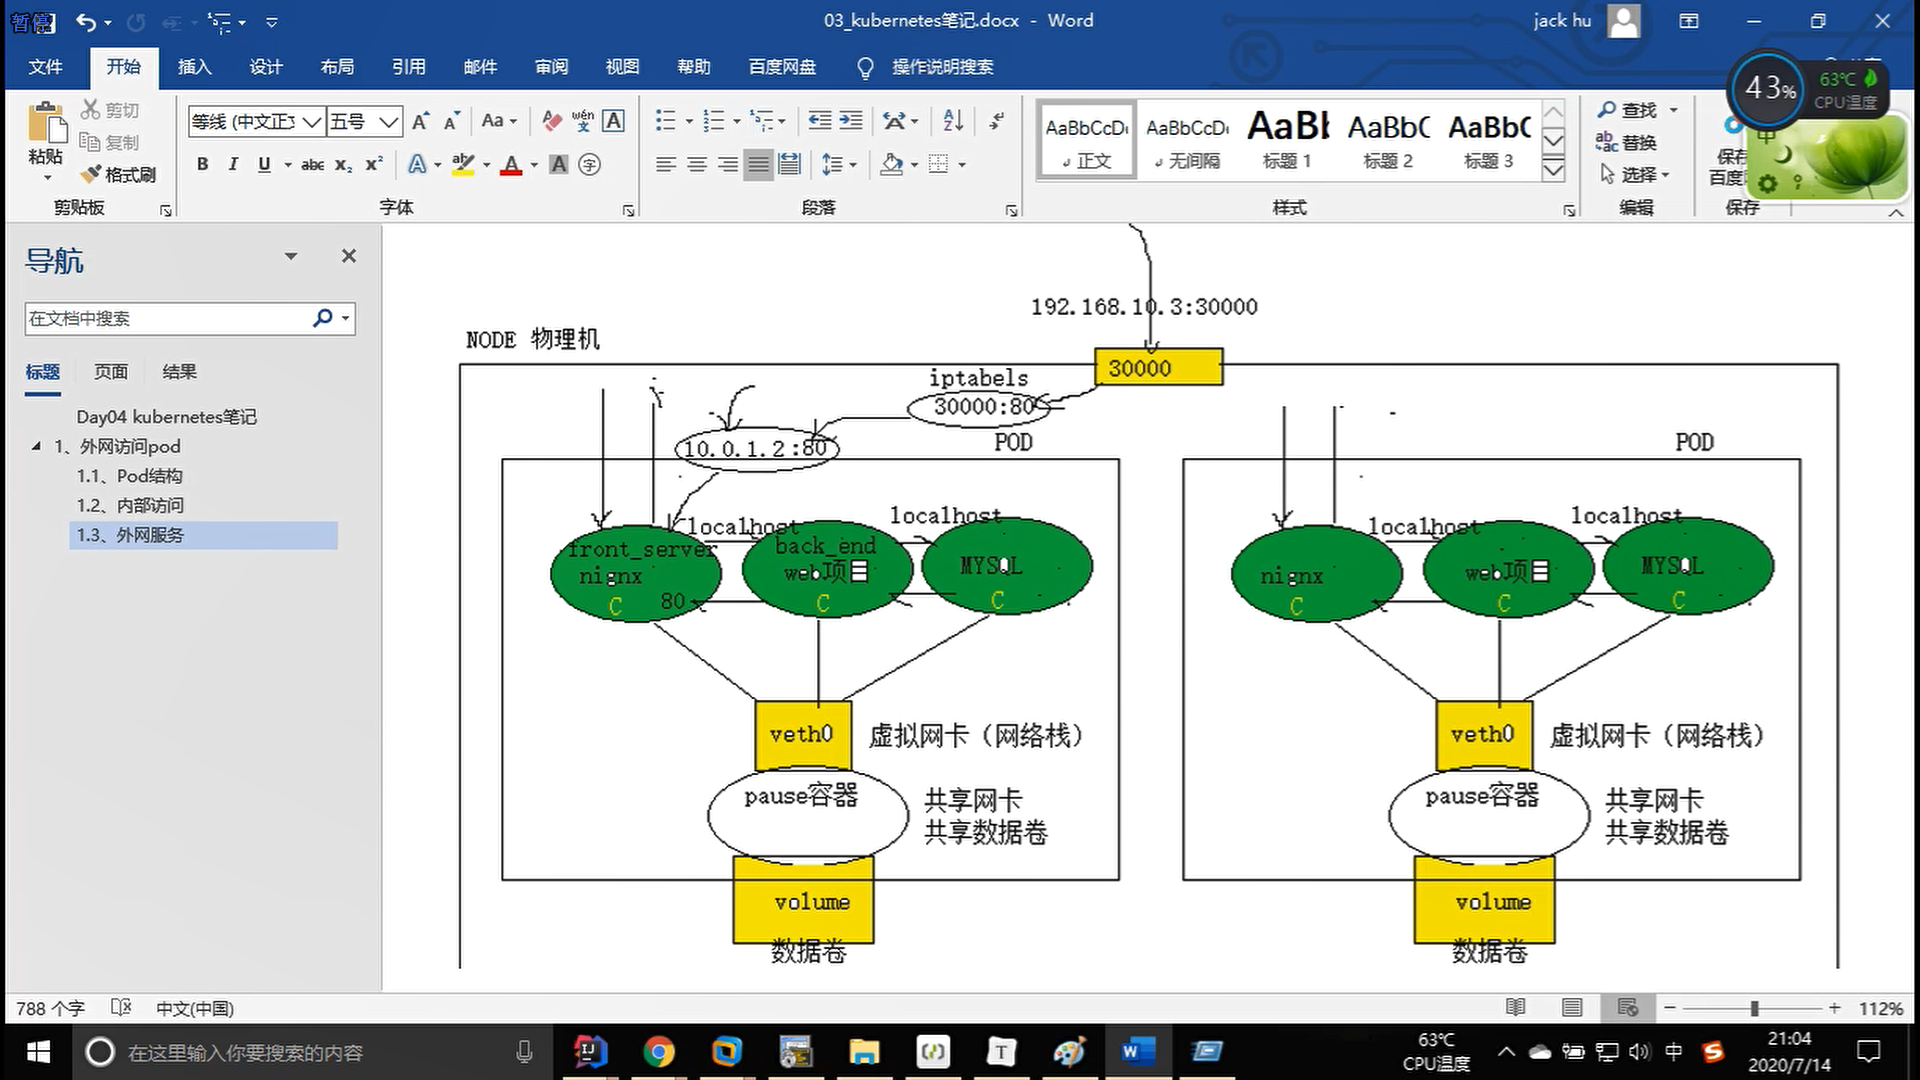
Task: Toggle Bold formatting
Action: (203, 164)
